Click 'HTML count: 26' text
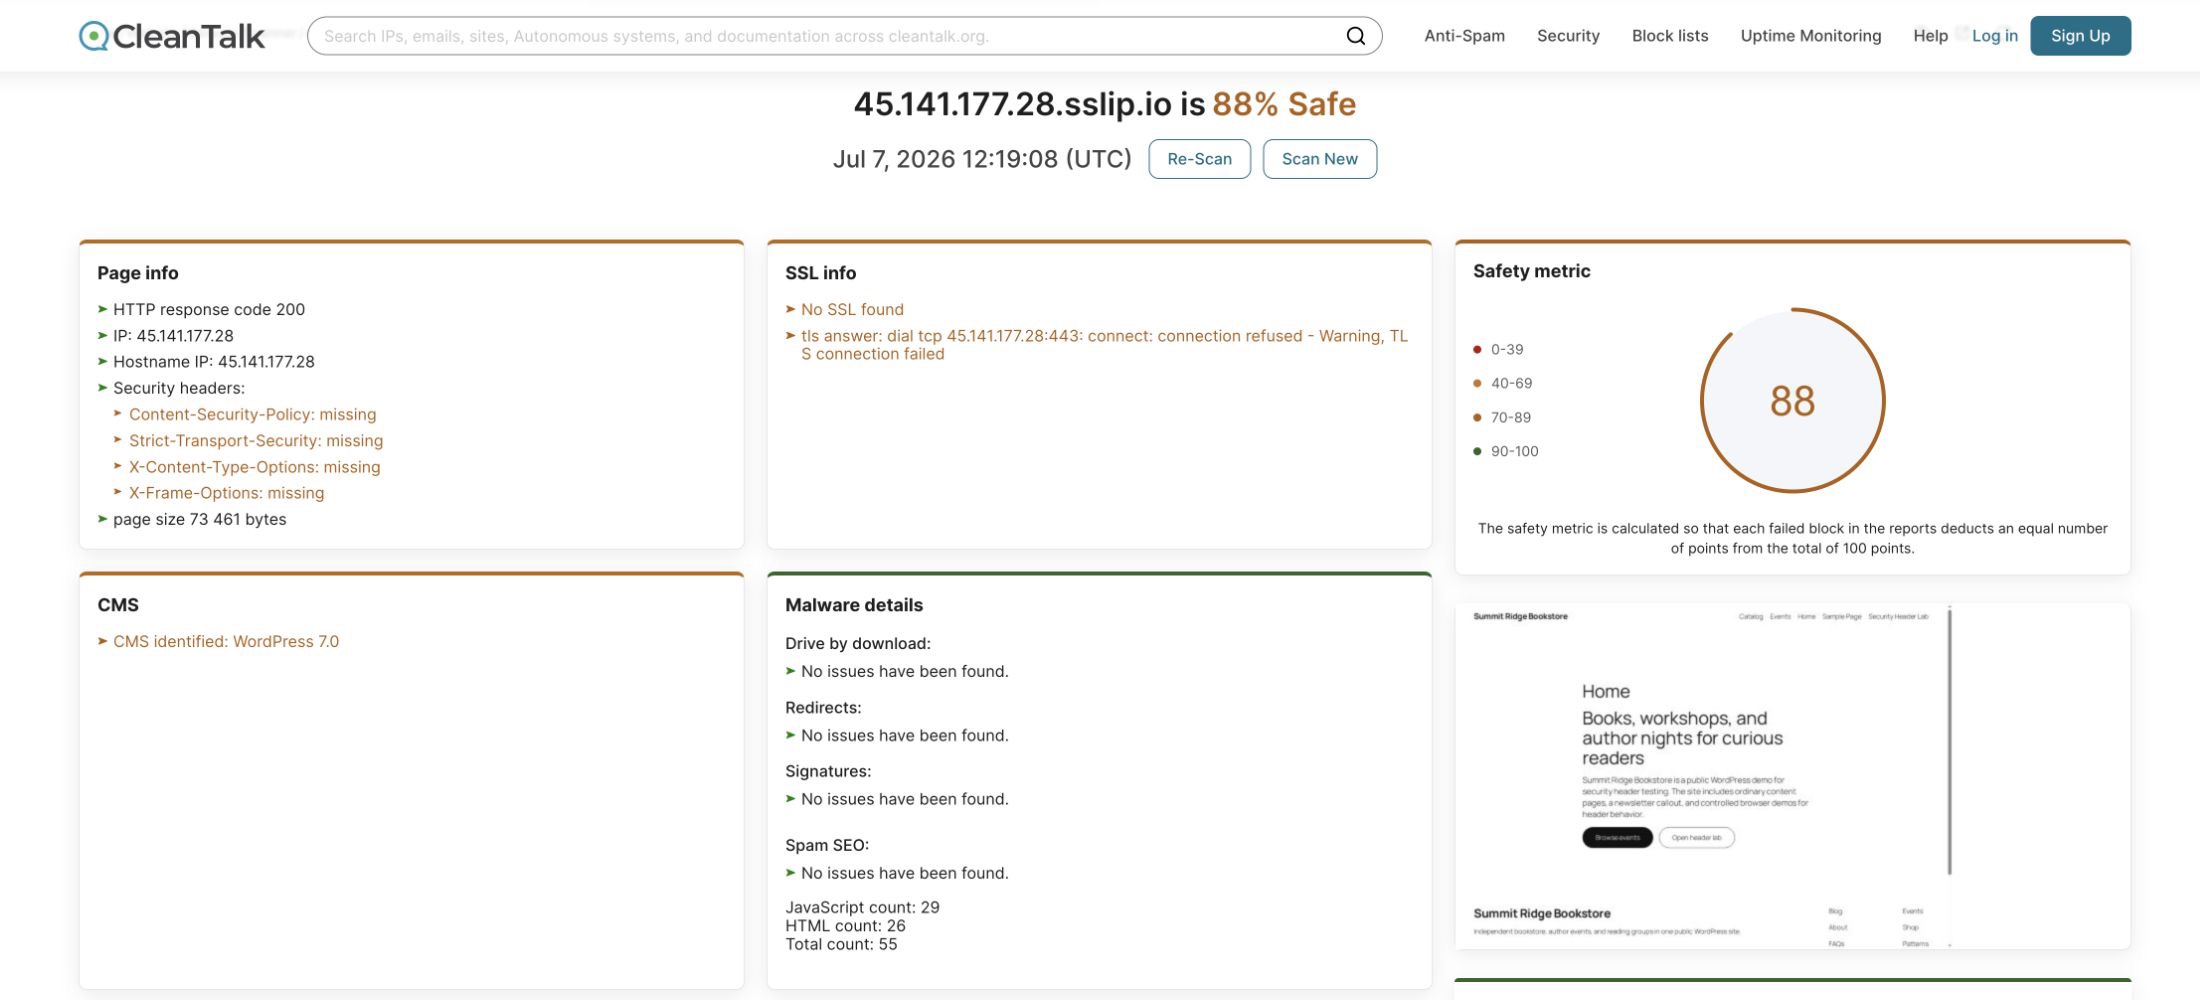The width and height of the screenshot is (2200, 1000). coord(845,926)
